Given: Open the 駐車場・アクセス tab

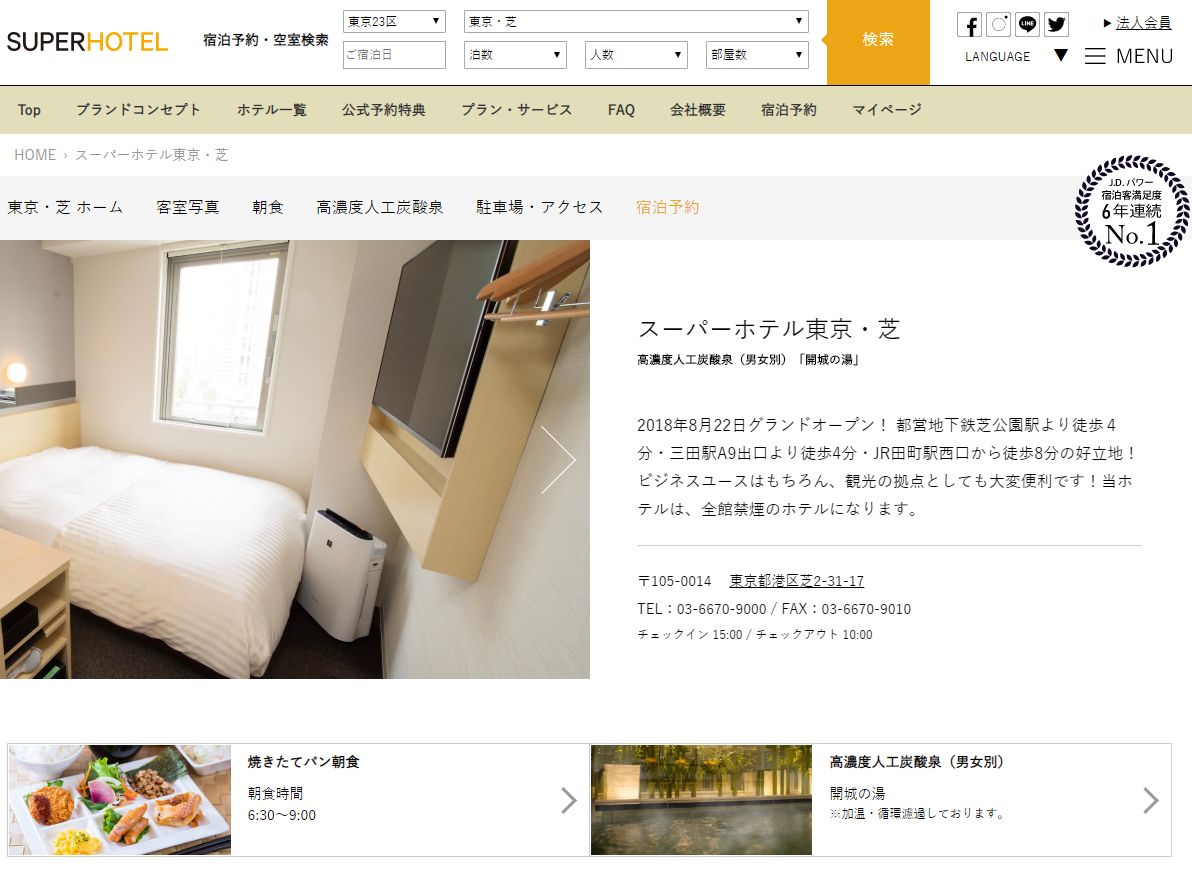Looking at the screenshot, I should coord(539,207).
